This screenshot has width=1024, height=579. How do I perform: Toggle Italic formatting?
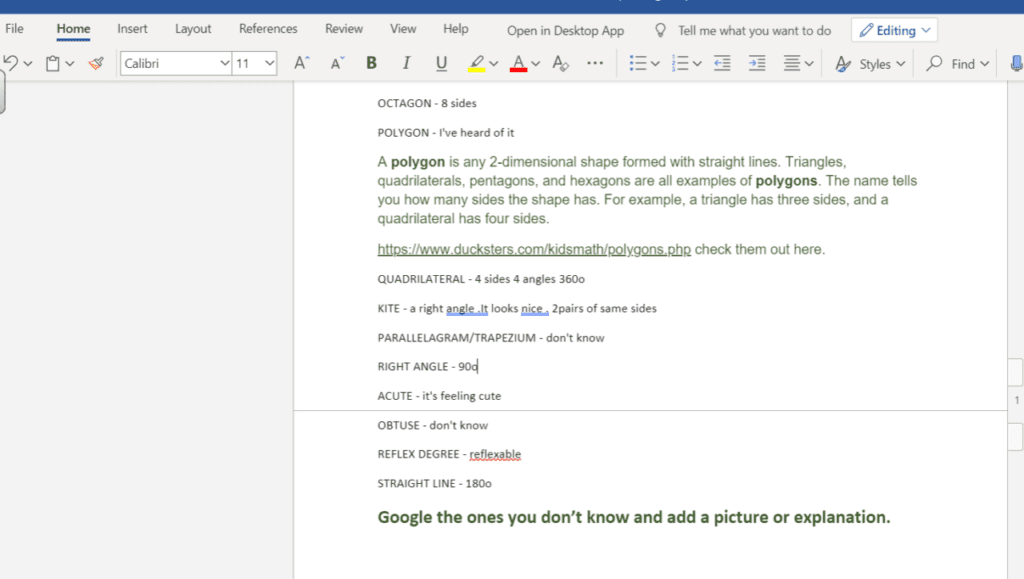point(406,63)
